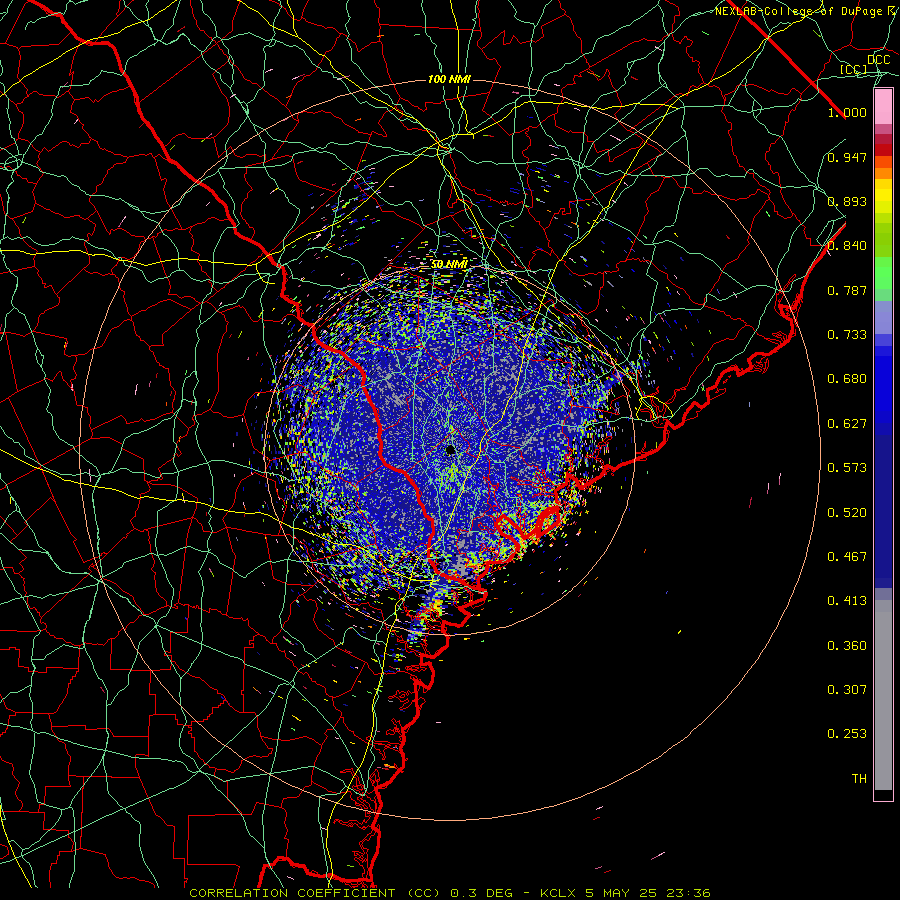Click the 0.947 scale value
The image size is (900, 900).
(x=847, y=157)
